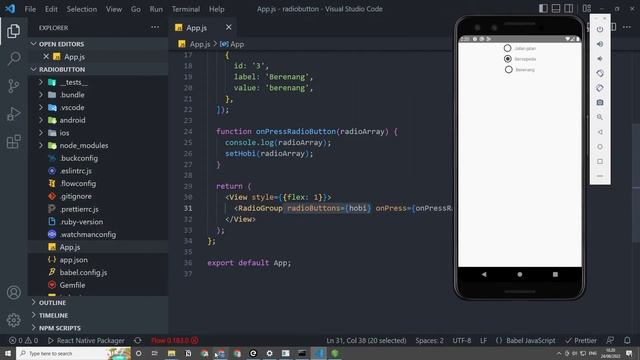Rotate emulator left

coord(600,73)
